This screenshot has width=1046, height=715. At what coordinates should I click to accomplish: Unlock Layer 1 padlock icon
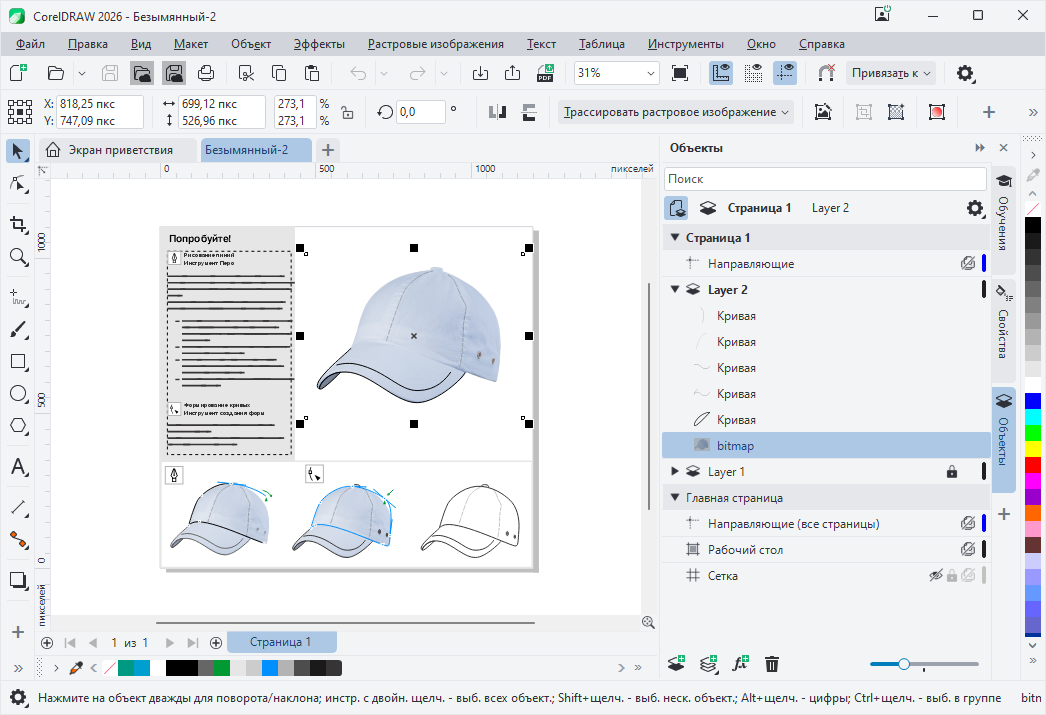[x=952, y=472]
